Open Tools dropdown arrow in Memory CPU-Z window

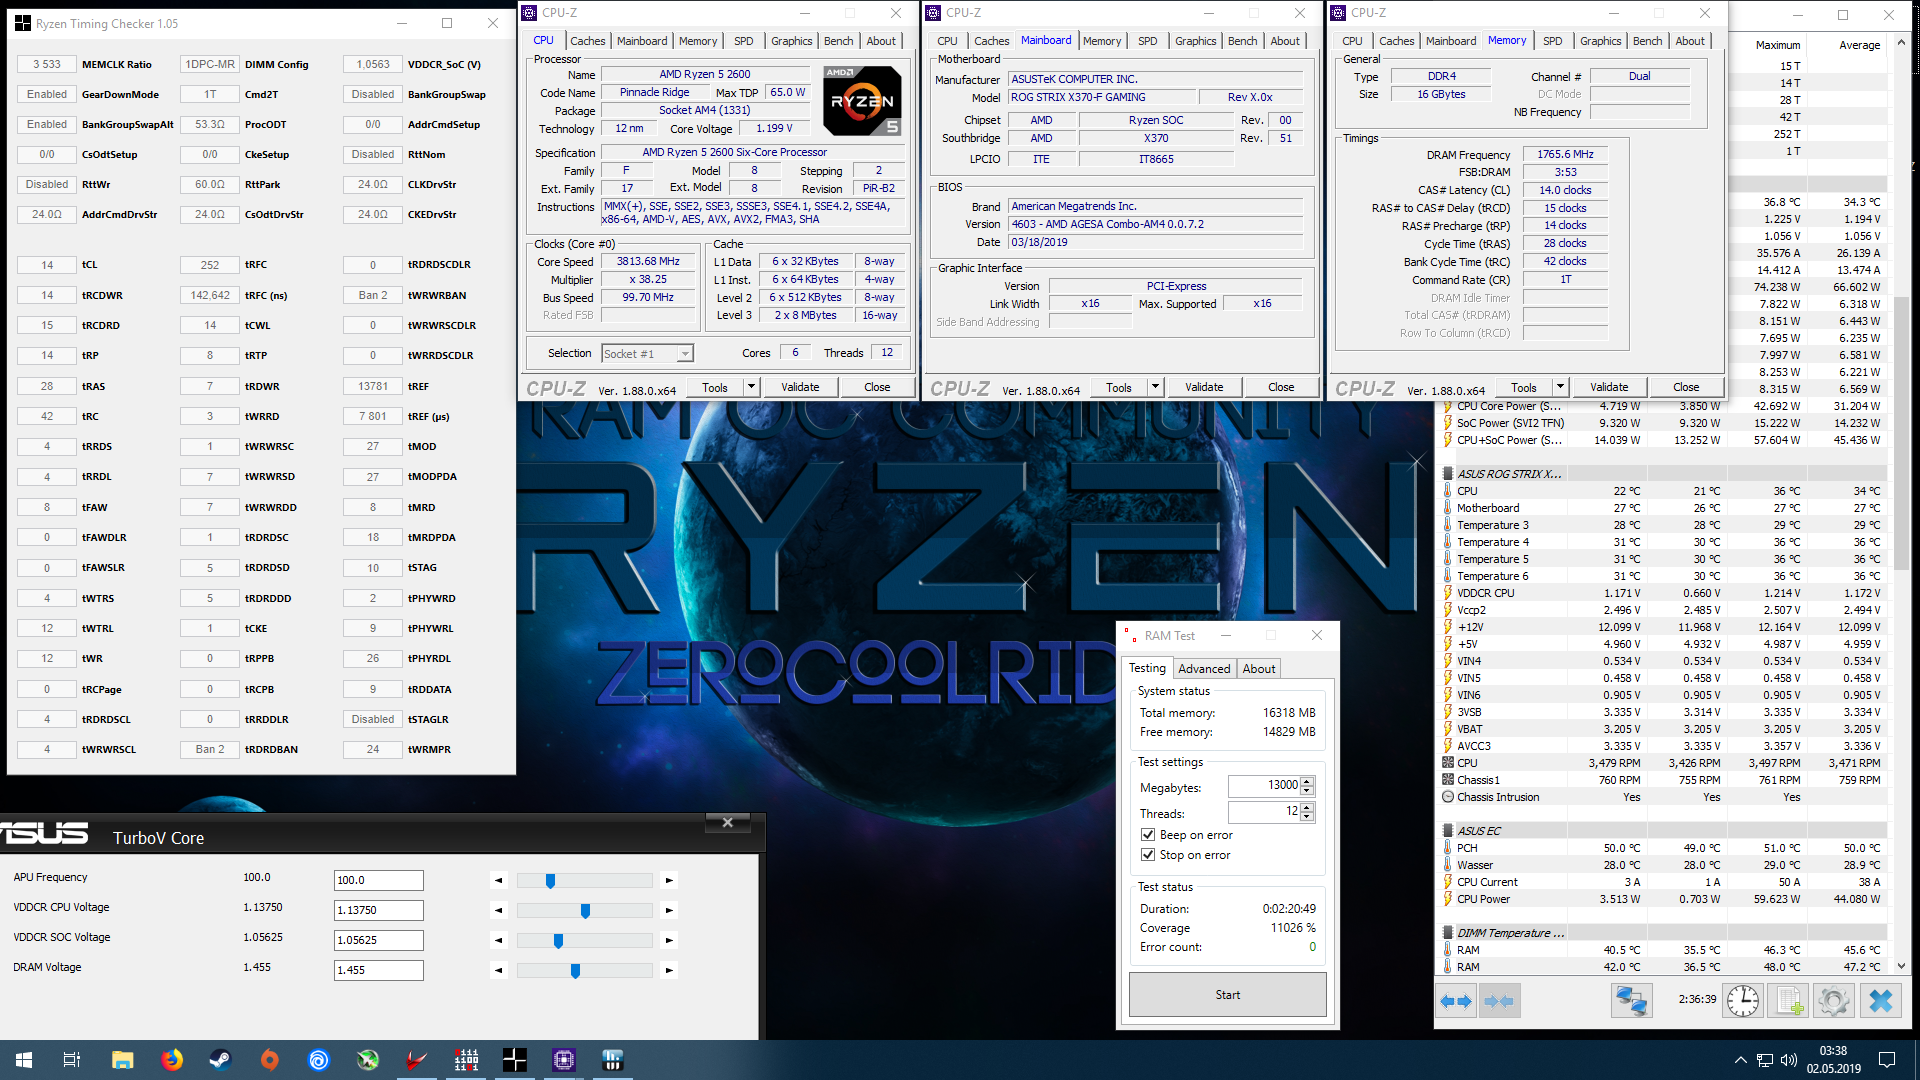click(x=1560, y=387)
